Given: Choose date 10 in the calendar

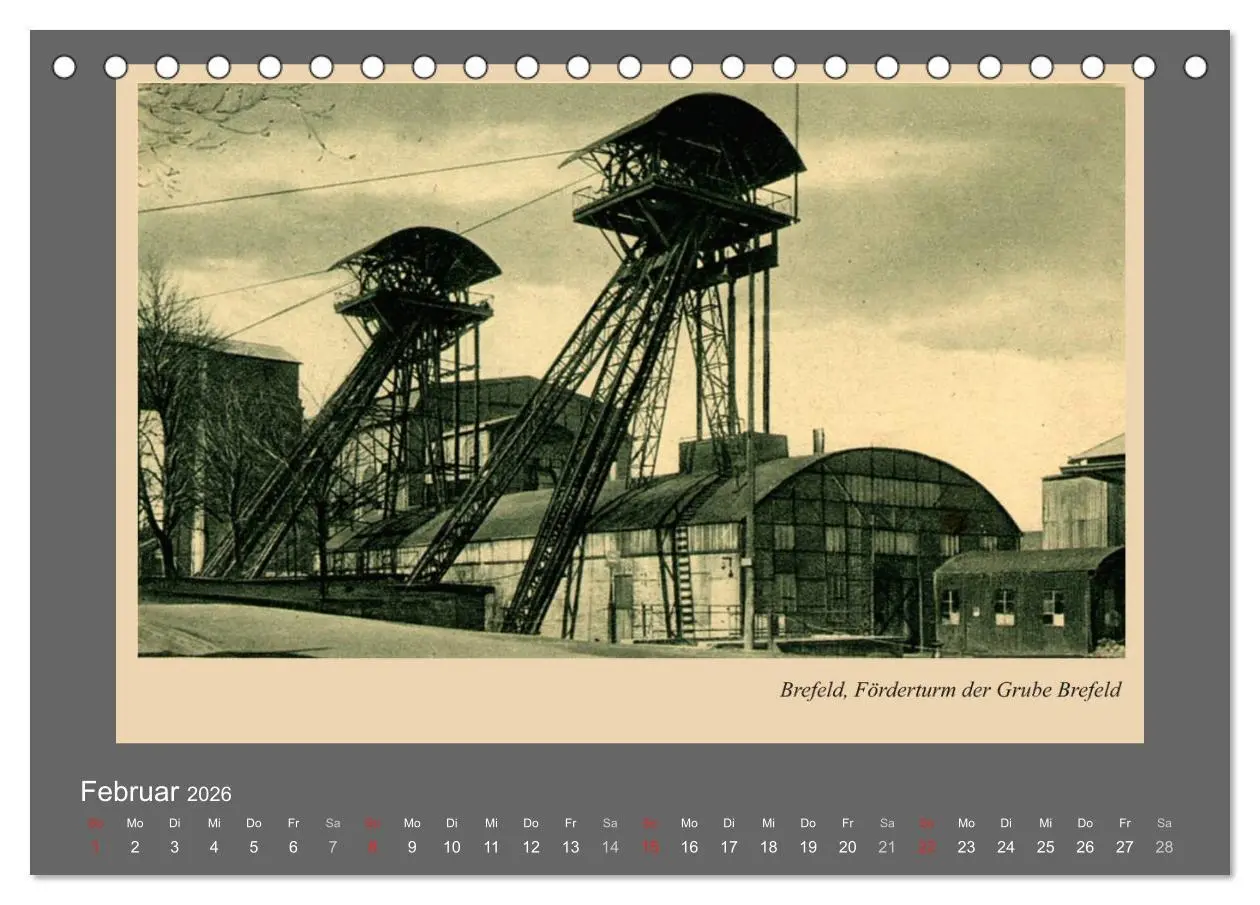Looking at the screenshot, I should click(x=452, y=847).
